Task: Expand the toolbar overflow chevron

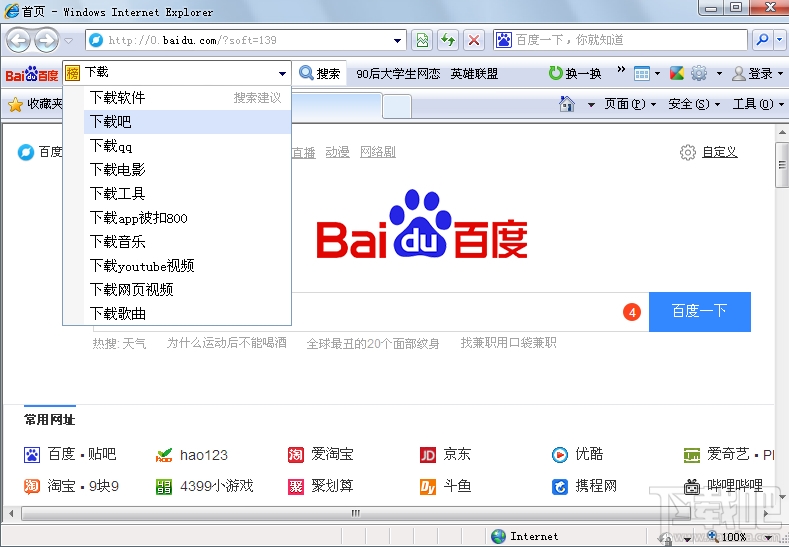Action: pyautogui.click(x=621, y=69)
